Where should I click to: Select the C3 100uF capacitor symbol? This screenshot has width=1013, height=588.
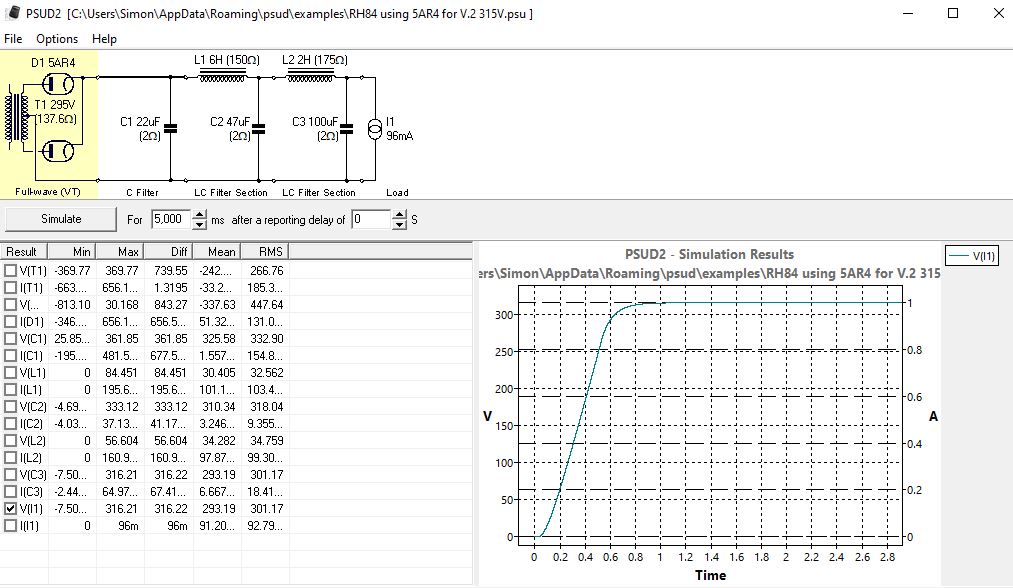pos(346,129)
